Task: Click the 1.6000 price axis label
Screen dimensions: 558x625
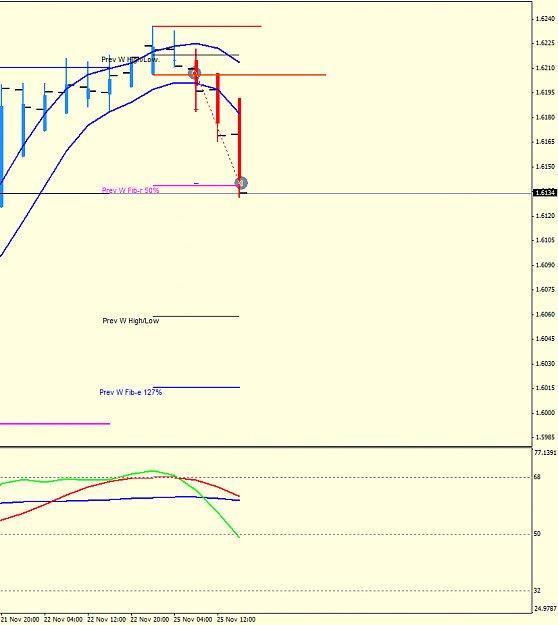Action: point(545,413)
